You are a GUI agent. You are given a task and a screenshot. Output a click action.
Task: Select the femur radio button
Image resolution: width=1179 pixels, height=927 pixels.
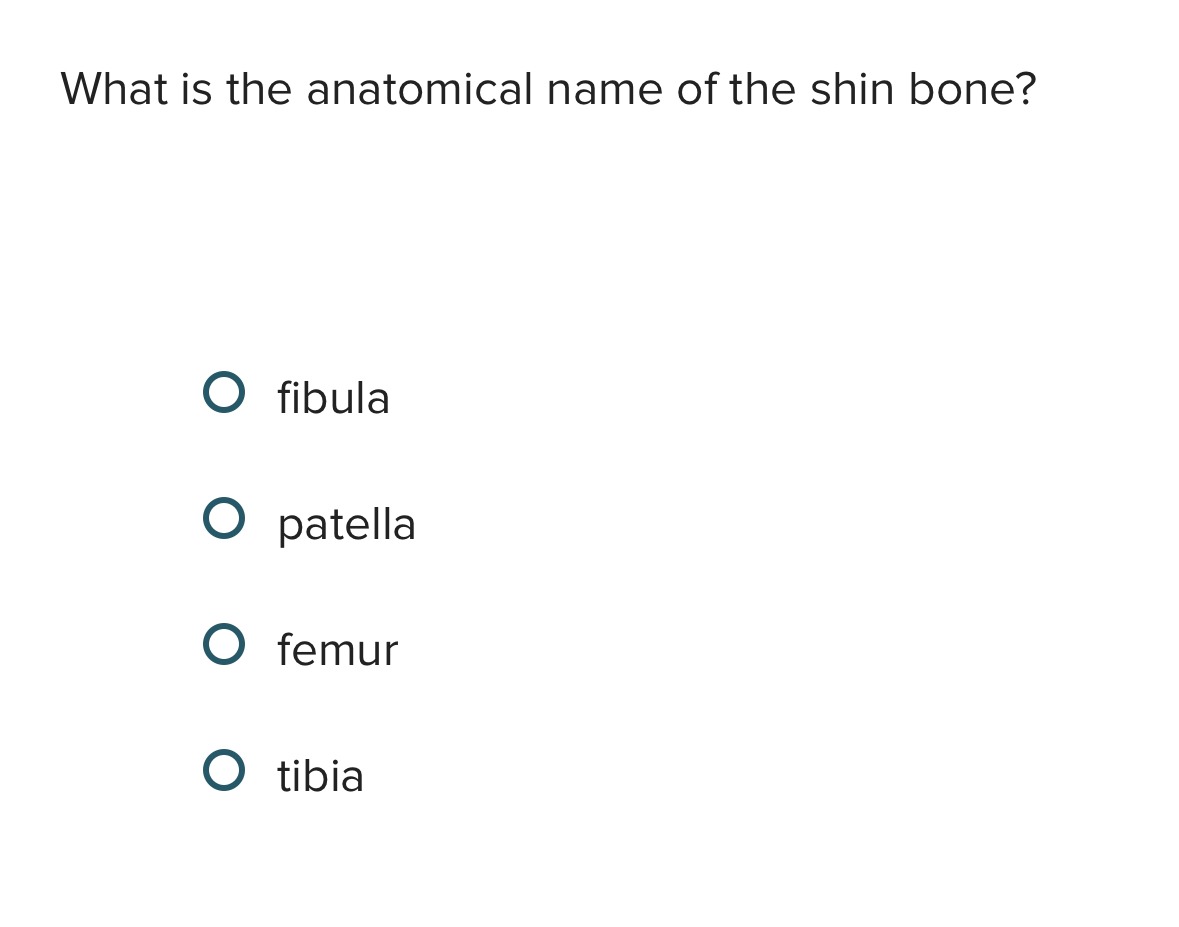coord(224,645)
